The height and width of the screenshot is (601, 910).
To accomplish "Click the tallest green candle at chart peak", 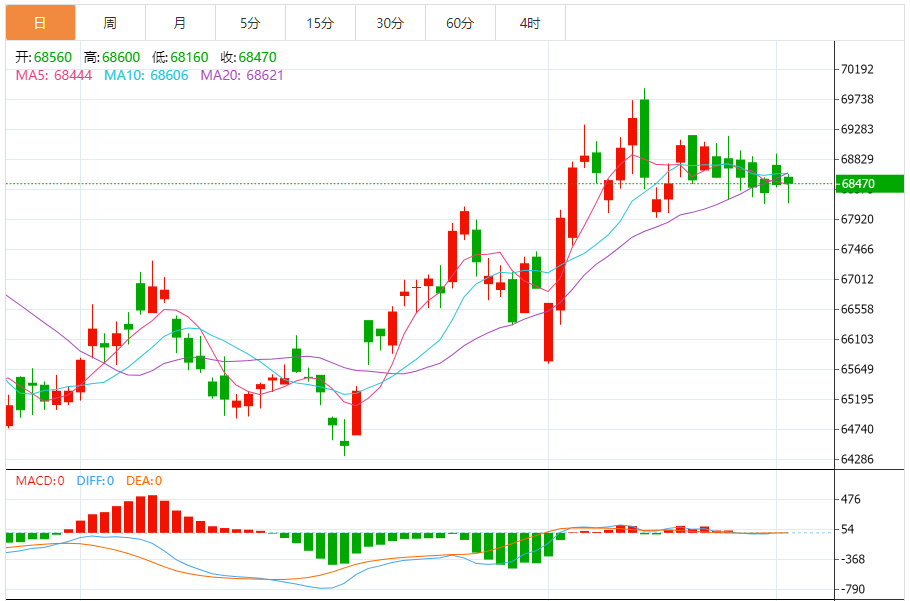I will pos(644,139).
